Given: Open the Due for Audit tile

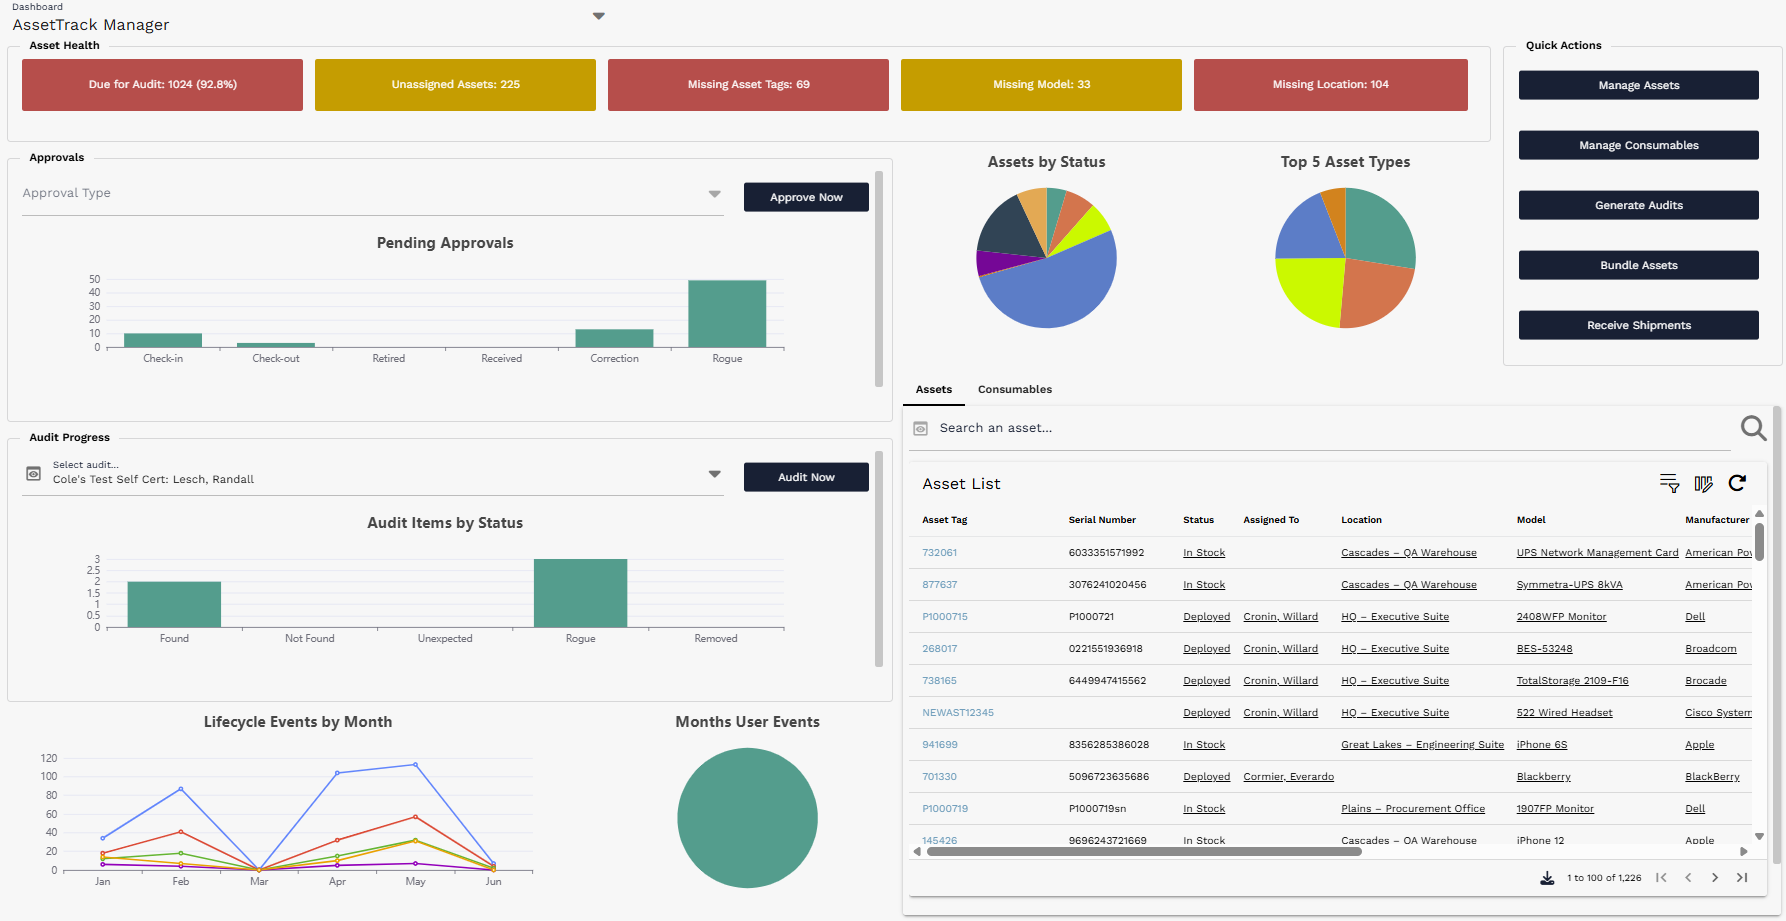Looking at the screenshot, I should pyautogui.click(x=162, y=85).
